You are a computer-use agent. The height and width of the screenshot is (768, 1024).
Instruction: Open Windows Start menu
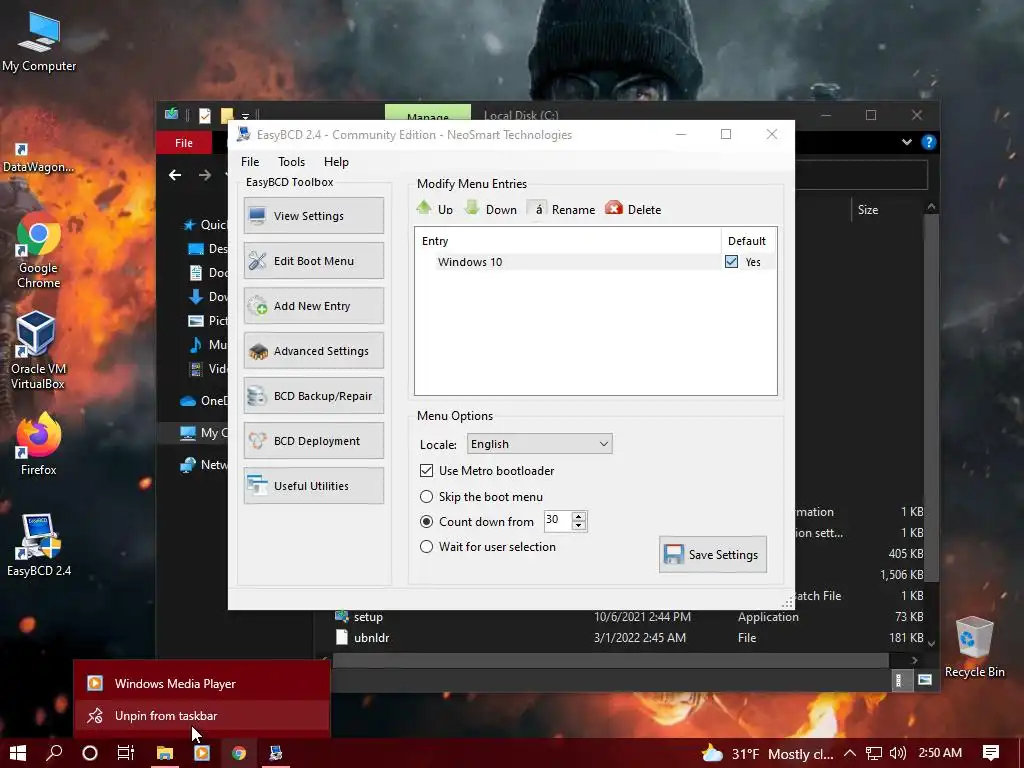[x=18, y=753]
